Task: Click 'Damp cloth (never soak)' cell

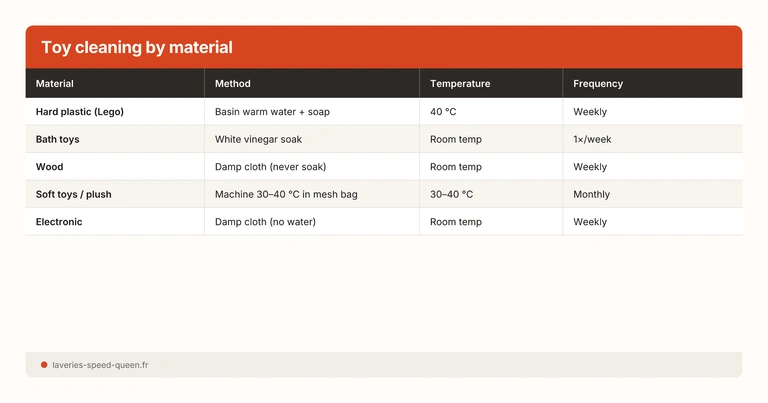Action: 270,167
